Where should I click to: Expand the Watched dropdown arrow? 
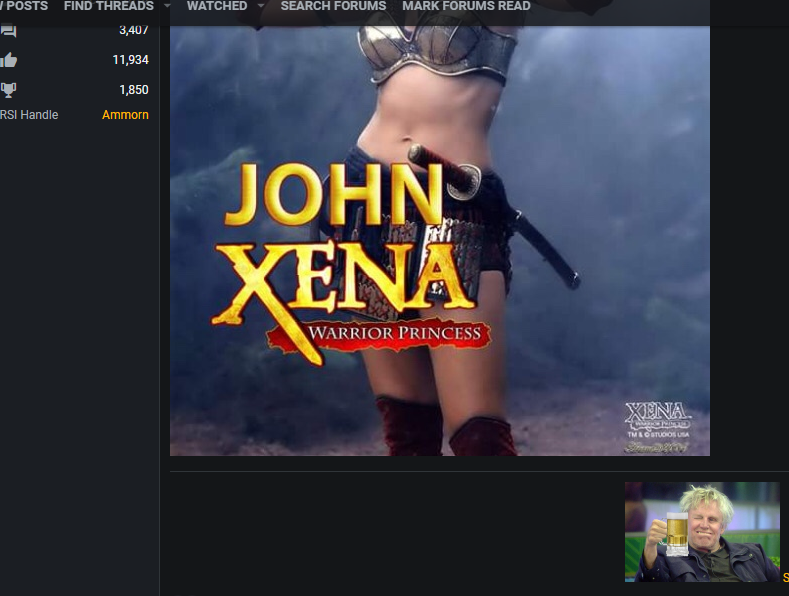[261, 6]
